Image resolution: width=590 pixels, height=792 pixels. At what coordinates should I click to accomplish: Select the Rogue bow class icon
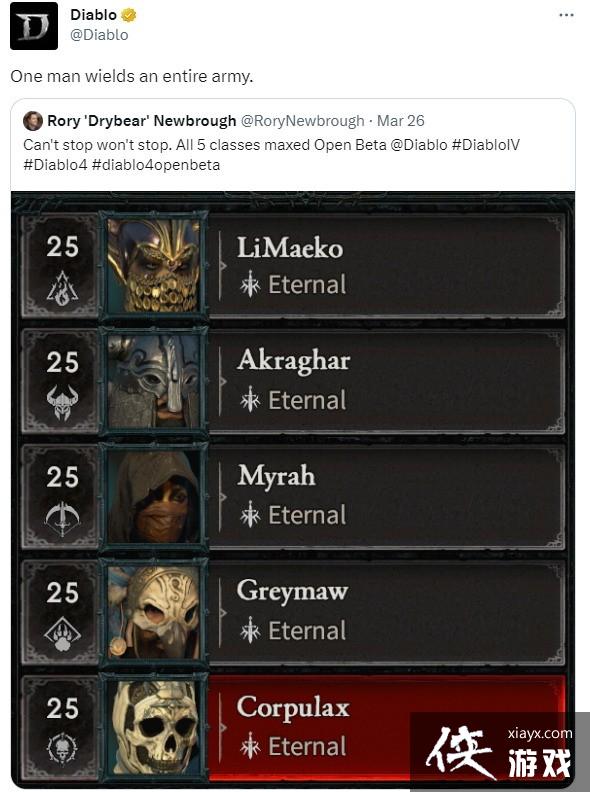[x=62, y=519]
